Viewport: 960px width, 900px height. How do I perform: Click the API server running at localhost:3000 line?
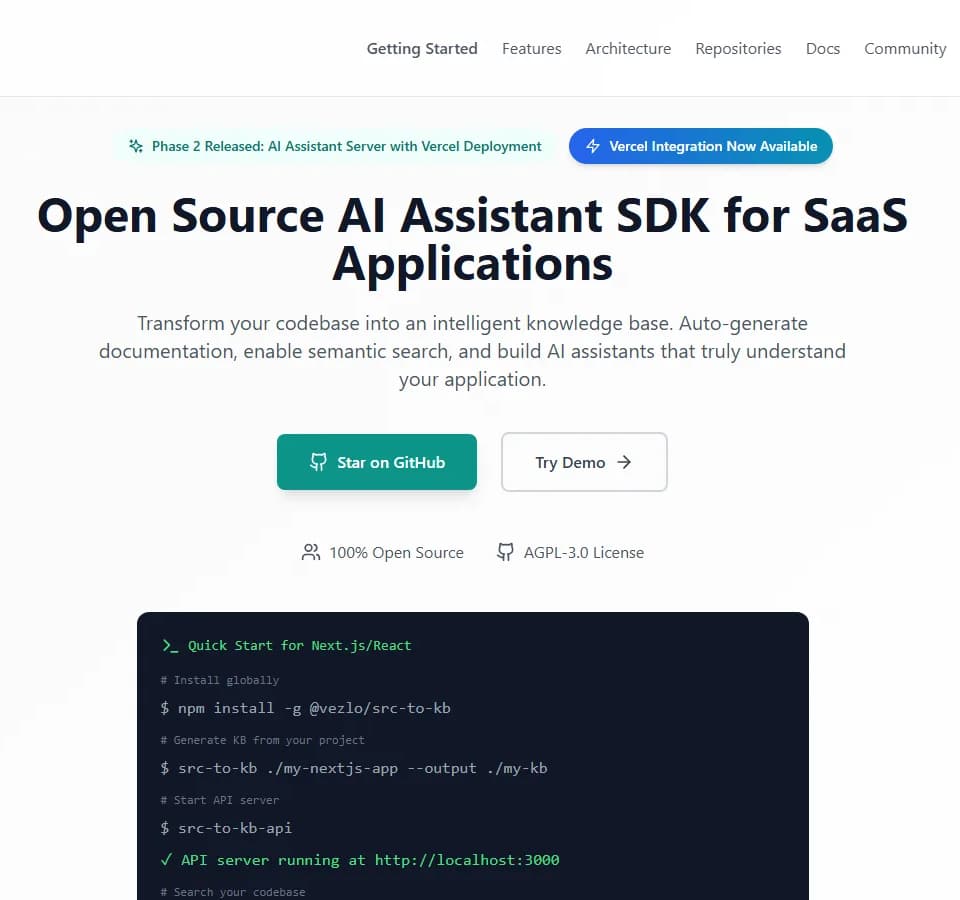(x=360, y=860)
